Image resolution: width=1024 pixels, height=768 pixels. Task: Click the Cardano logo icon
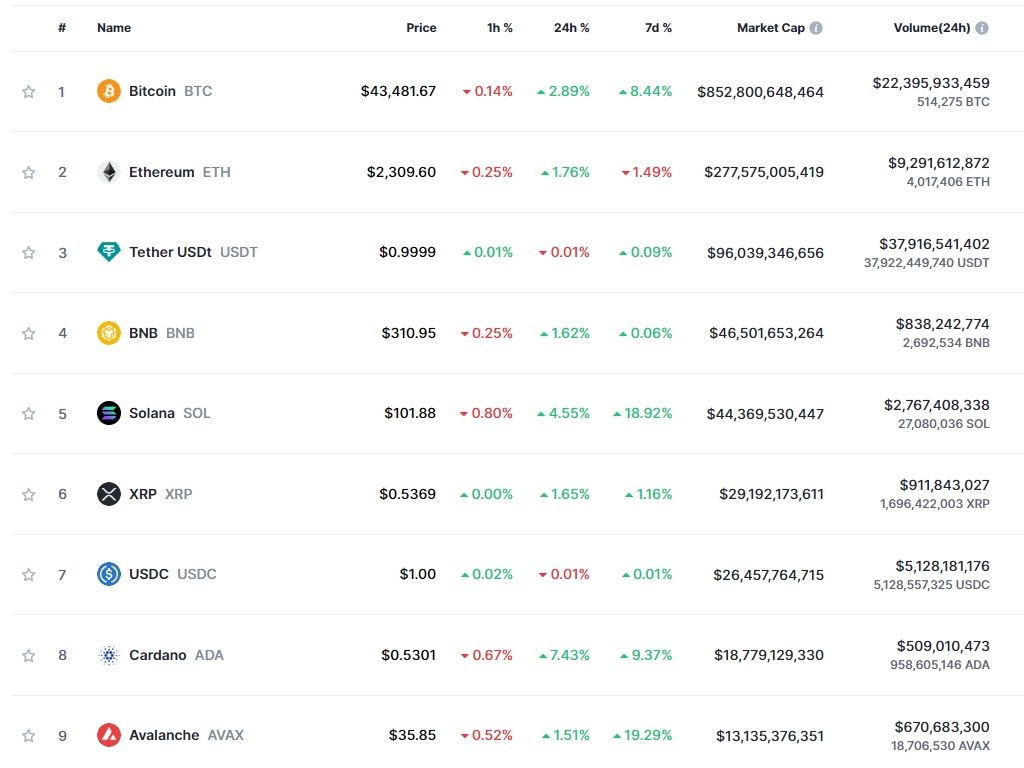pyautogui.click(x=108, y=655)
